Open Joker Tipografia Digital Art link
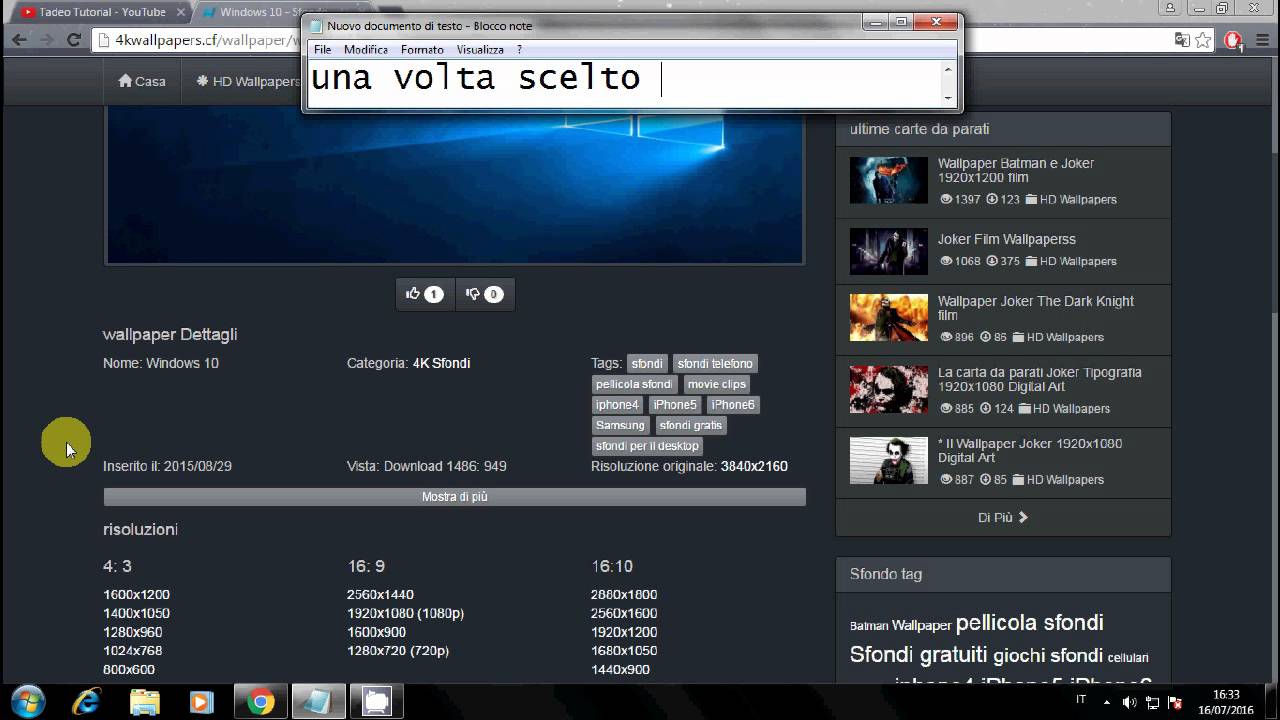 point(1040,379)
